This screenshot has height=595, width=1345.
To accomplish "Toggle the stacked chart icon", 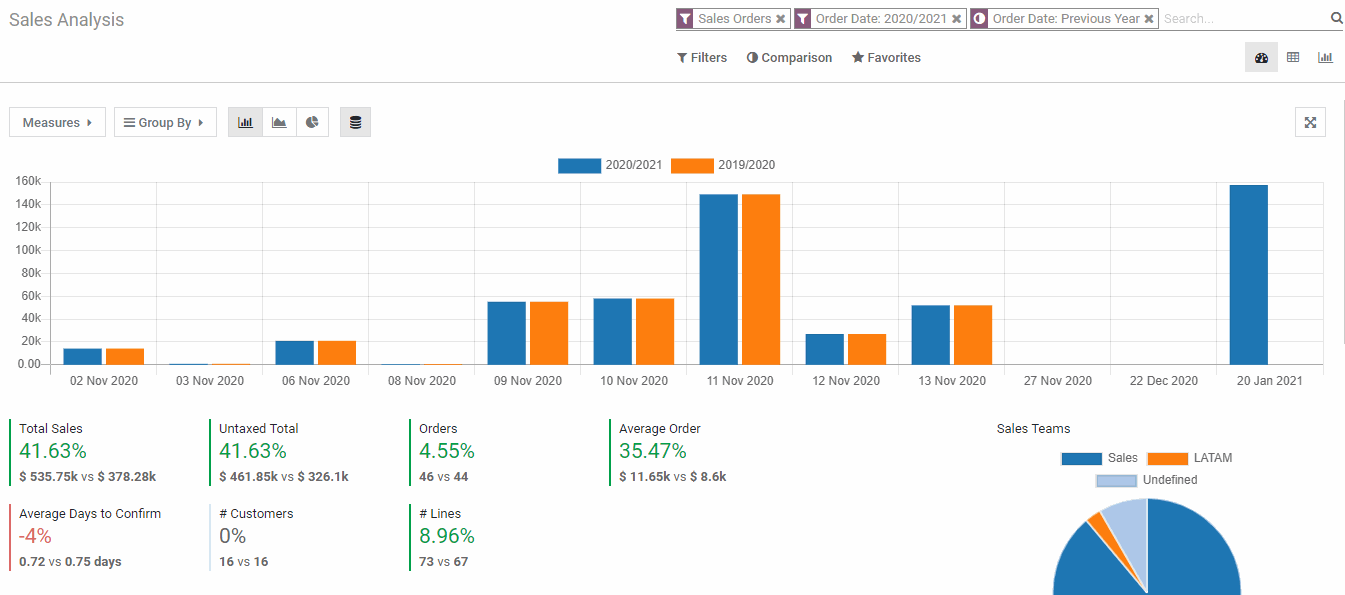I will pos(355,122).
